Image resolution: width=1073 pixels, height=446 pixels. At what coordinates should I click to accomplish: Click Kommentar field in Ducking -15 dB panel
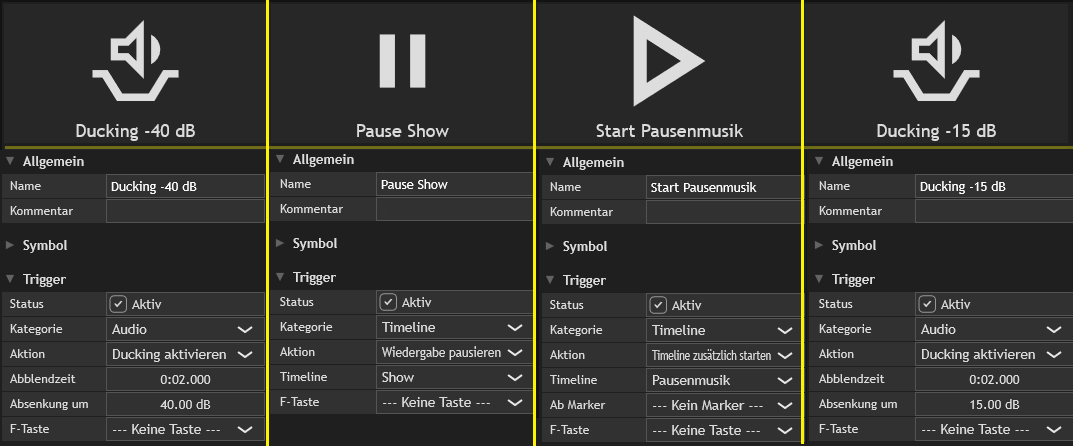tap(994, 211)
